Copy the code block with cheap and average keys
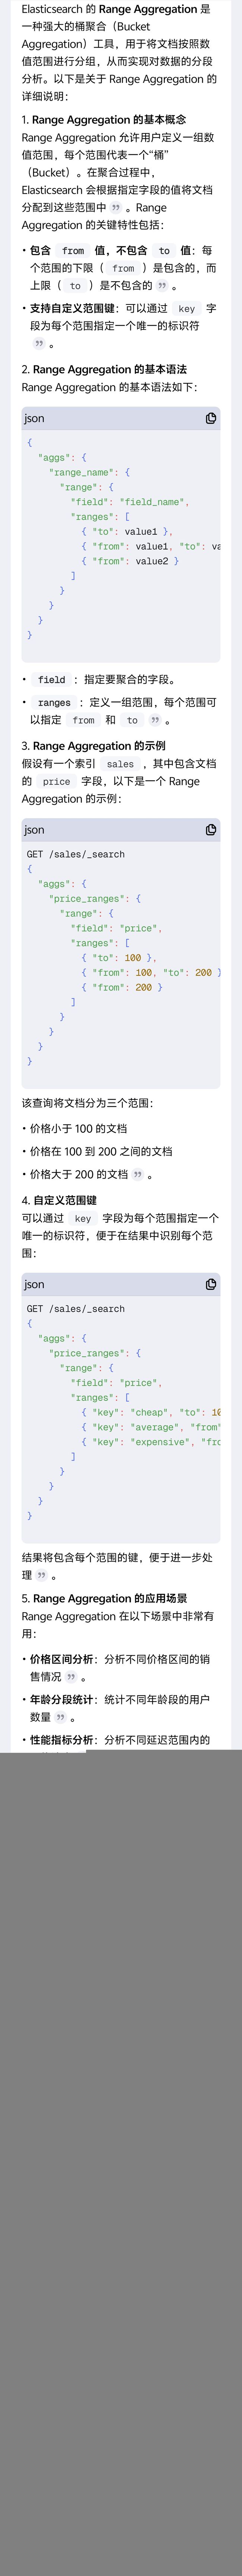The height and width of the screenshot is (2576, 242). click(x=211, y=1284)
